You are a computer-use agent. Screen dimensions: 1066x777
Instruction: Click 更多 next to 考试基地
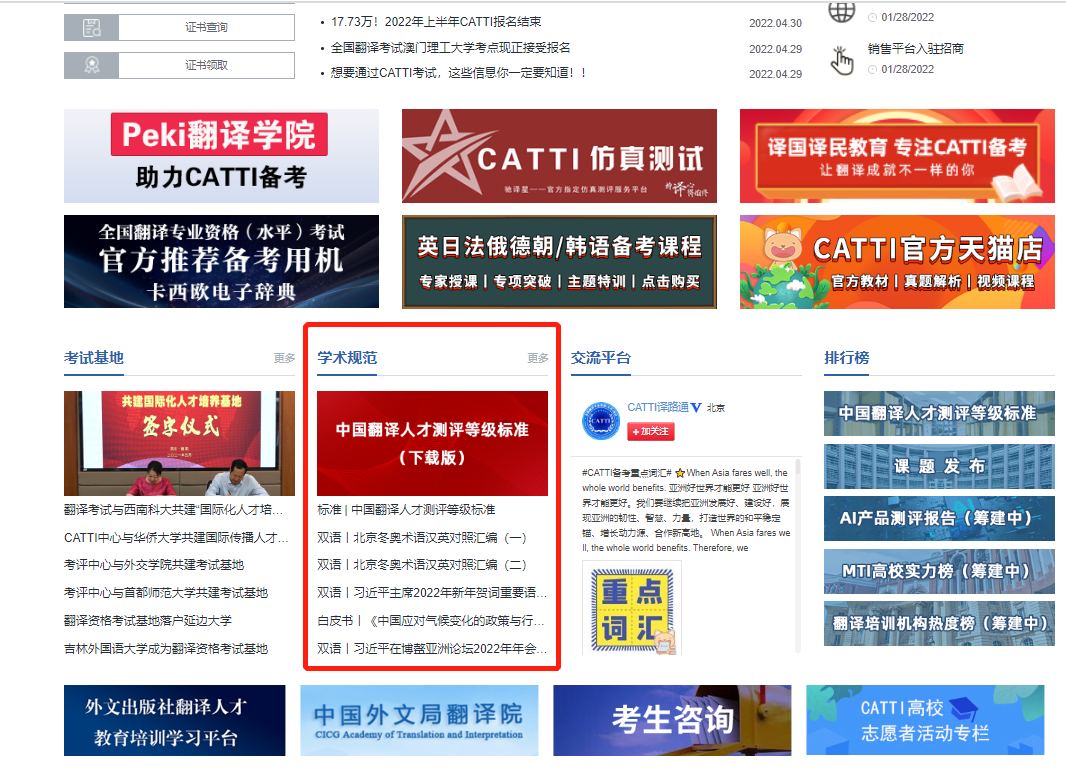[x=284, y=358]
